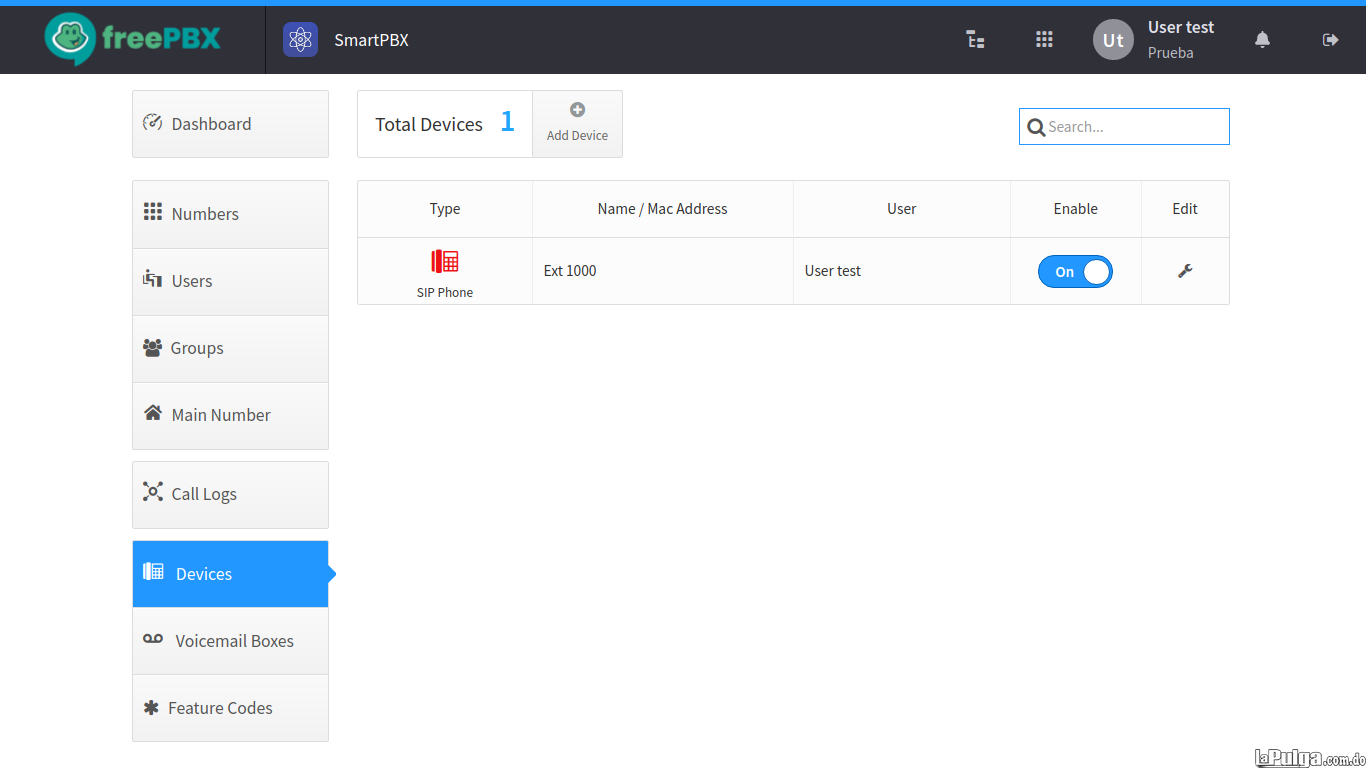Screen dimensions: 1366x768
Task: Click the Feature Codes asterisk icon
Action: [151, 707]
